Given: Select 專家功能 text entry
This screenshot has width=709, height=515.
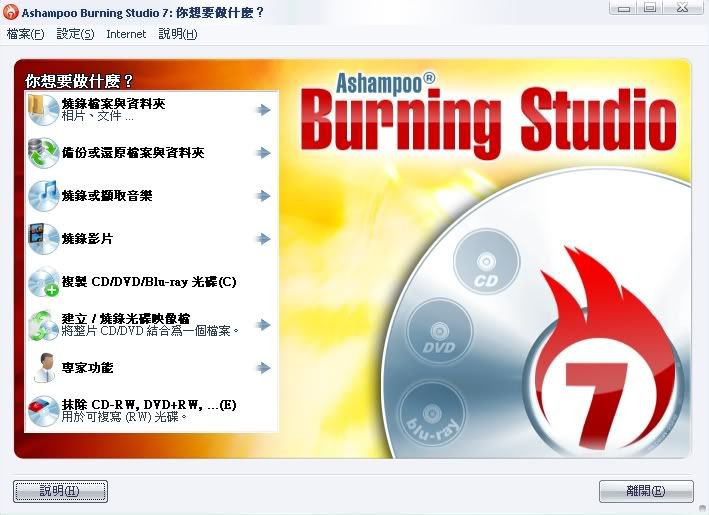Looking at the screenshot, I should pos(87,368).
